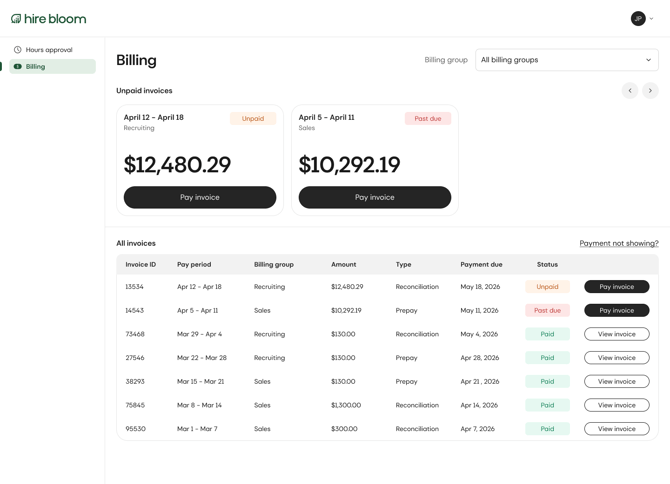
Task: Open the Payment not showing? link
Action: tap(619, 243)
